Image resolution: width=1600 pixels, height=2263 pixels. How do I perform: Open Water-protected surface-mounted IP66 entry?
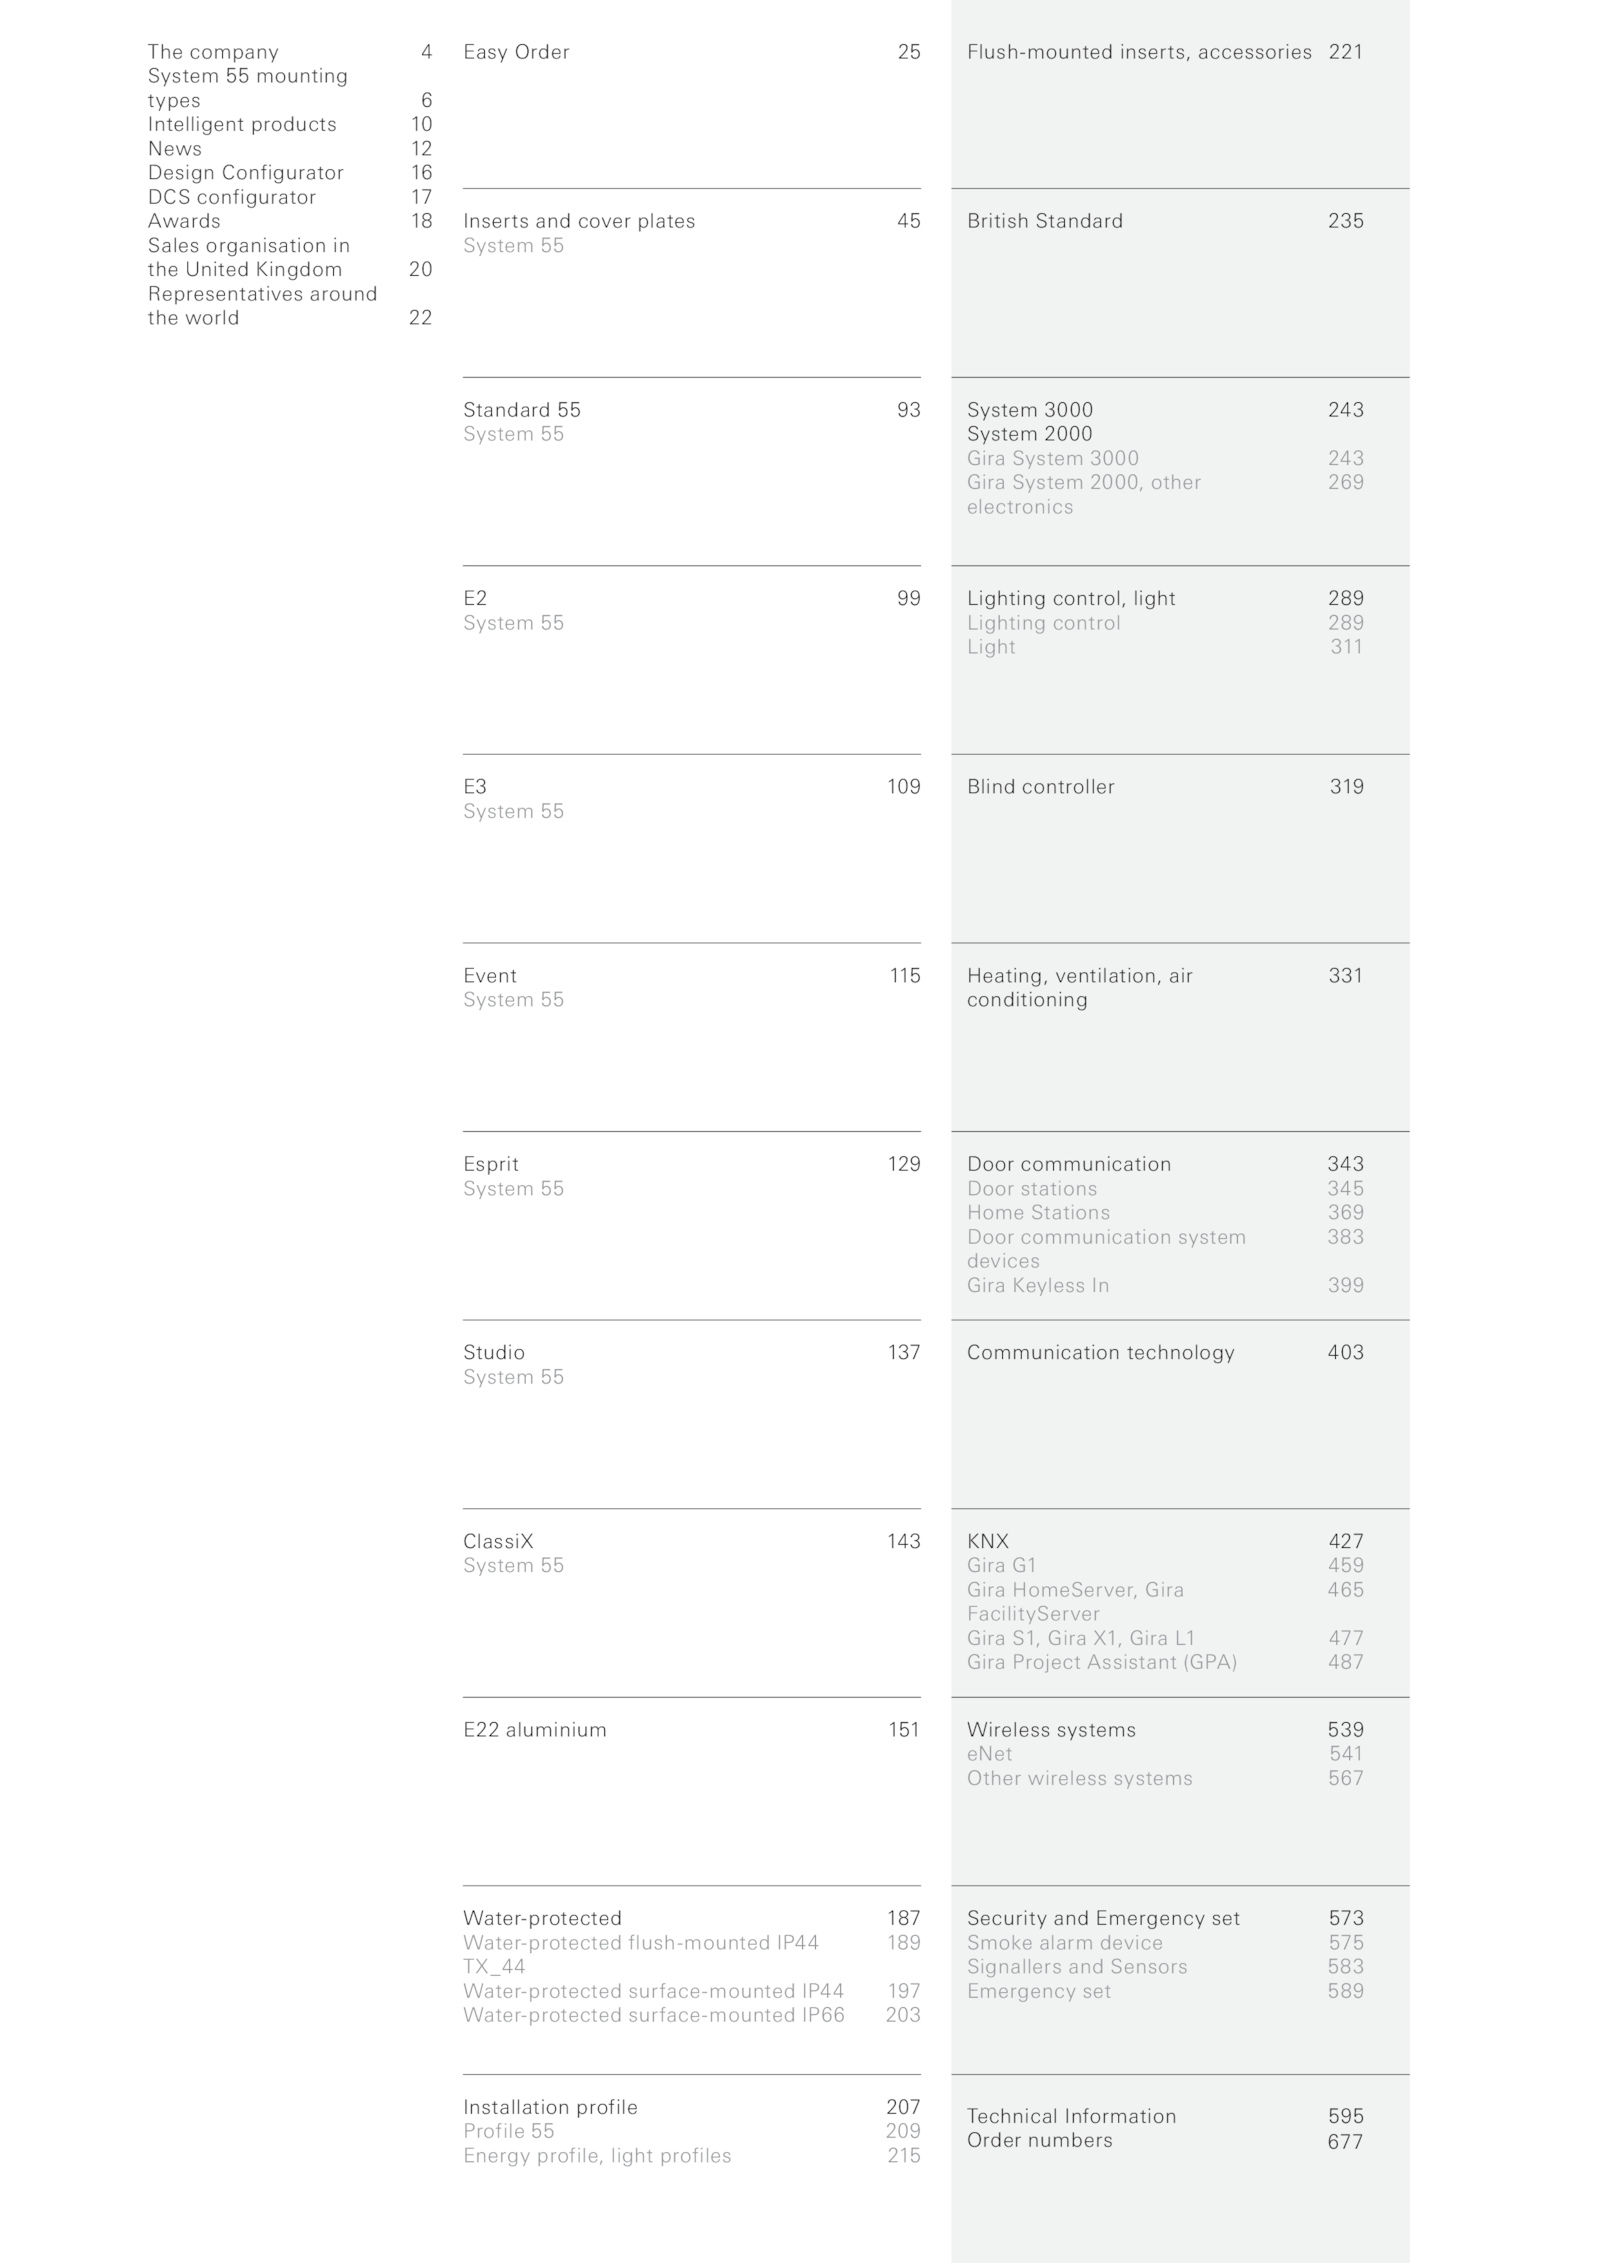(x=654, y=2015)
